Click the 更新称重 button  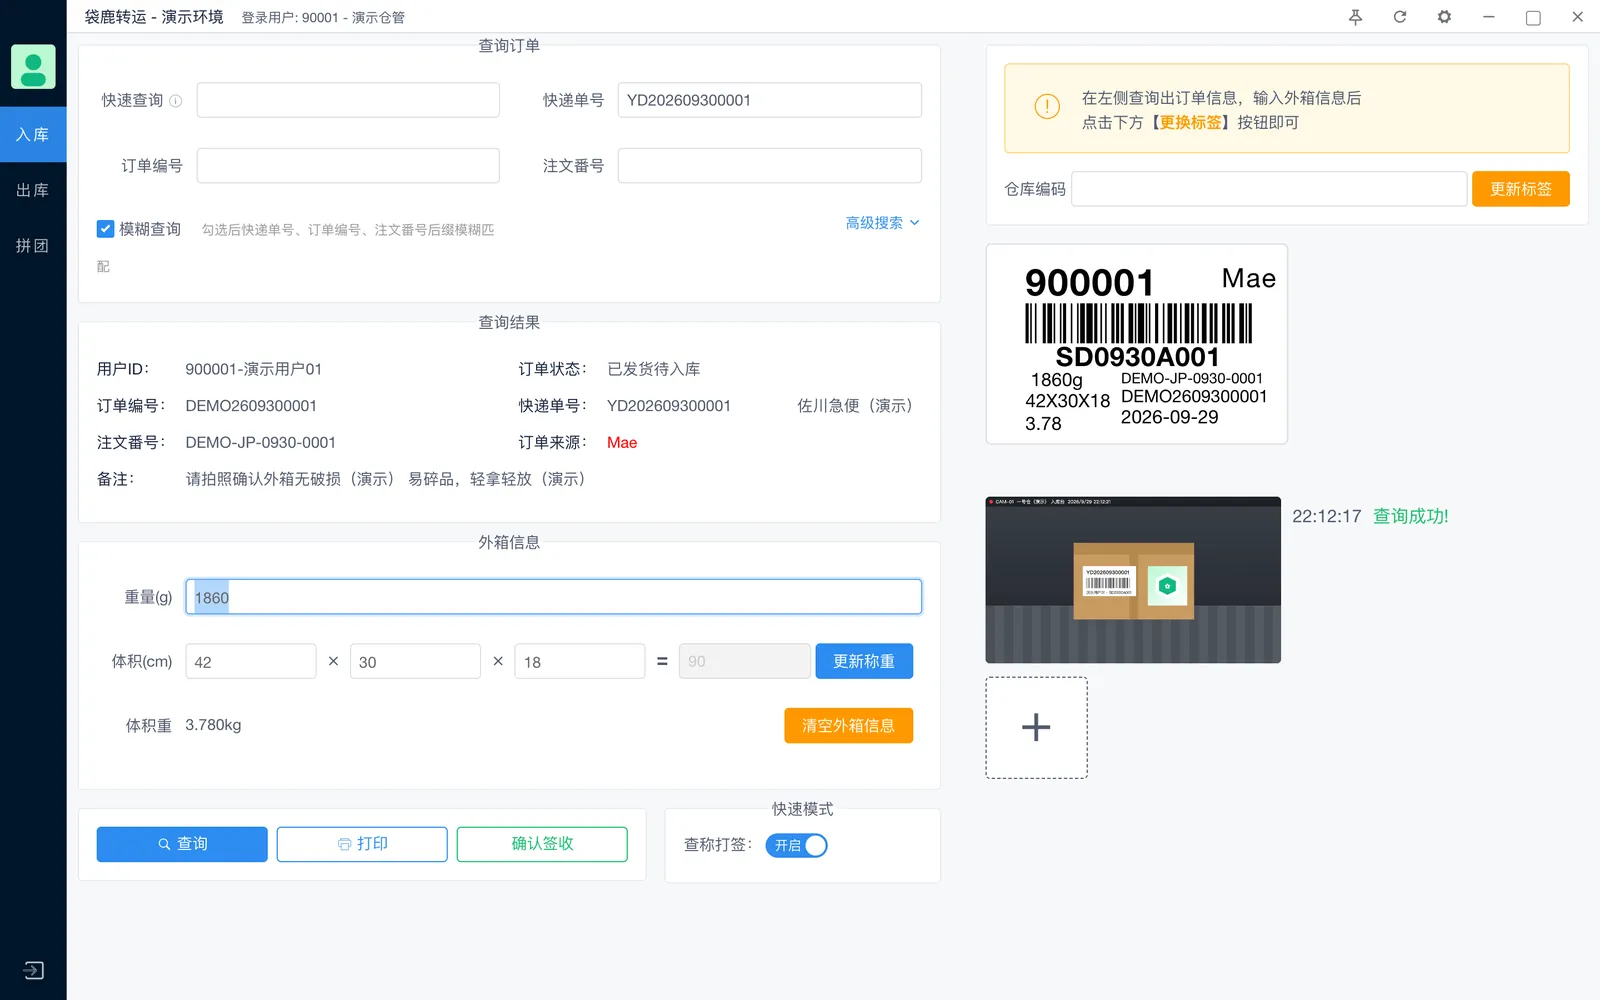pyautogui.click(x=864, y=661)
